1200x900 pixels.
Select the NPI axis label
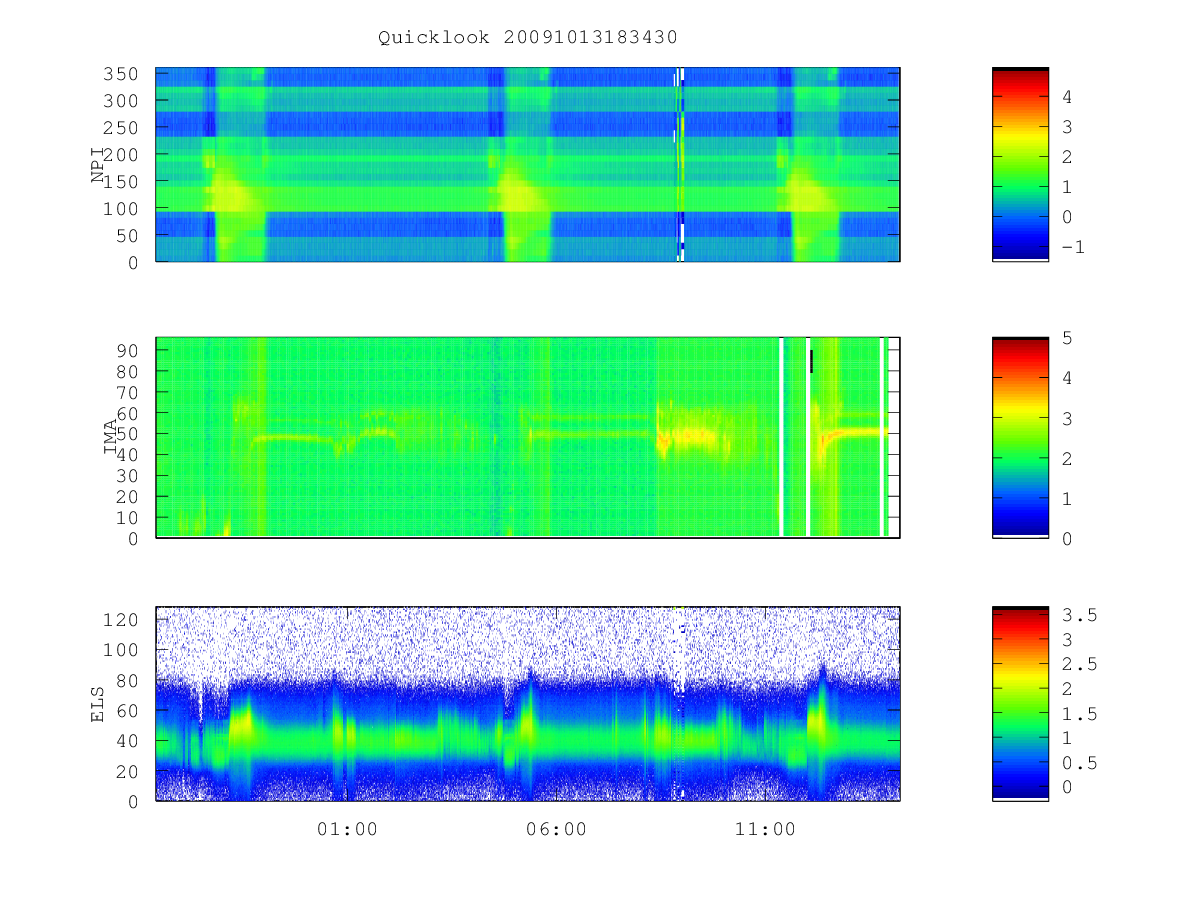[x=98, y=165]
